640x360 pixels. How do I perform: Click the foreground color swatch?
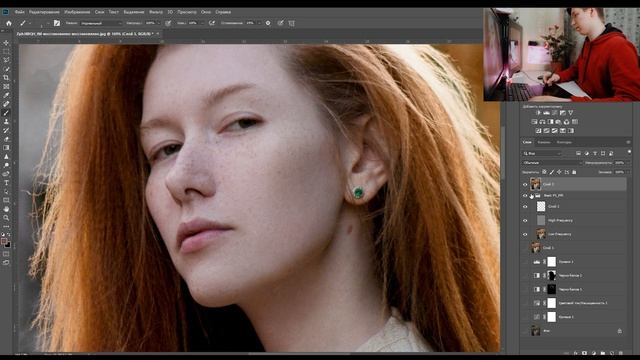click(x=4, y=241)
